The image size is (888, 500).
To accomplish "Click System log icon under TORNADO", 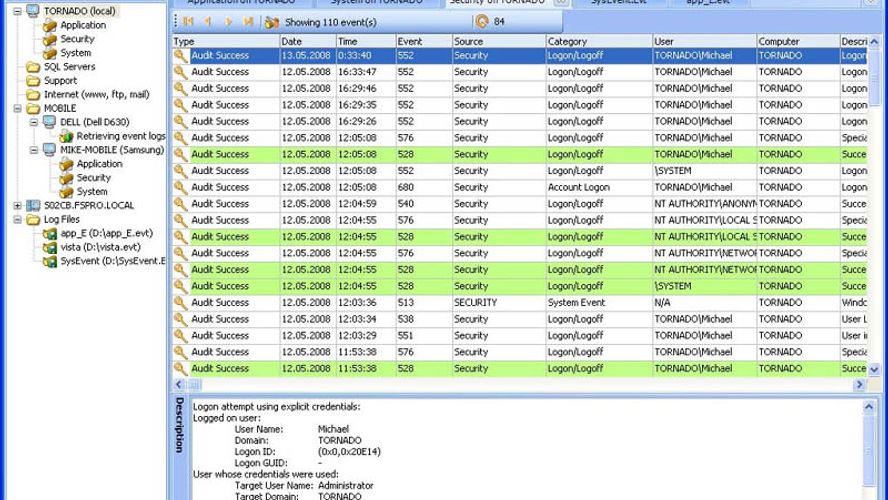I will pos(50,53).
